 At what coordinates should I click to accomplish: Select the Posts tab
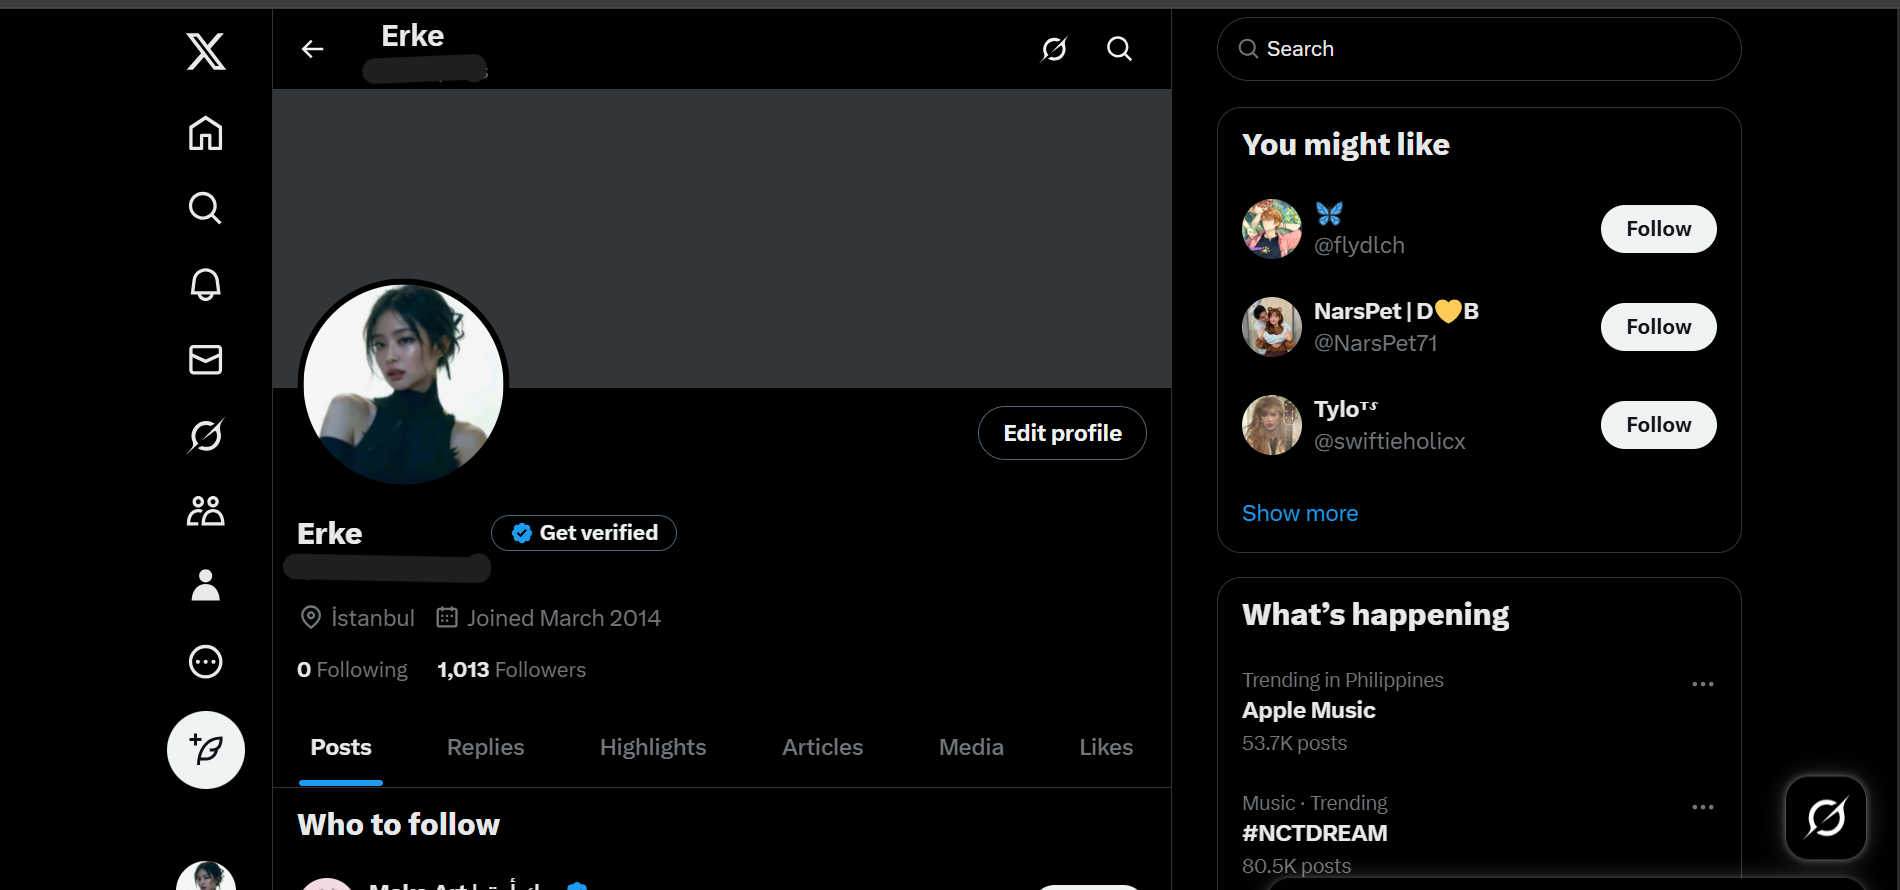[341, 747]
